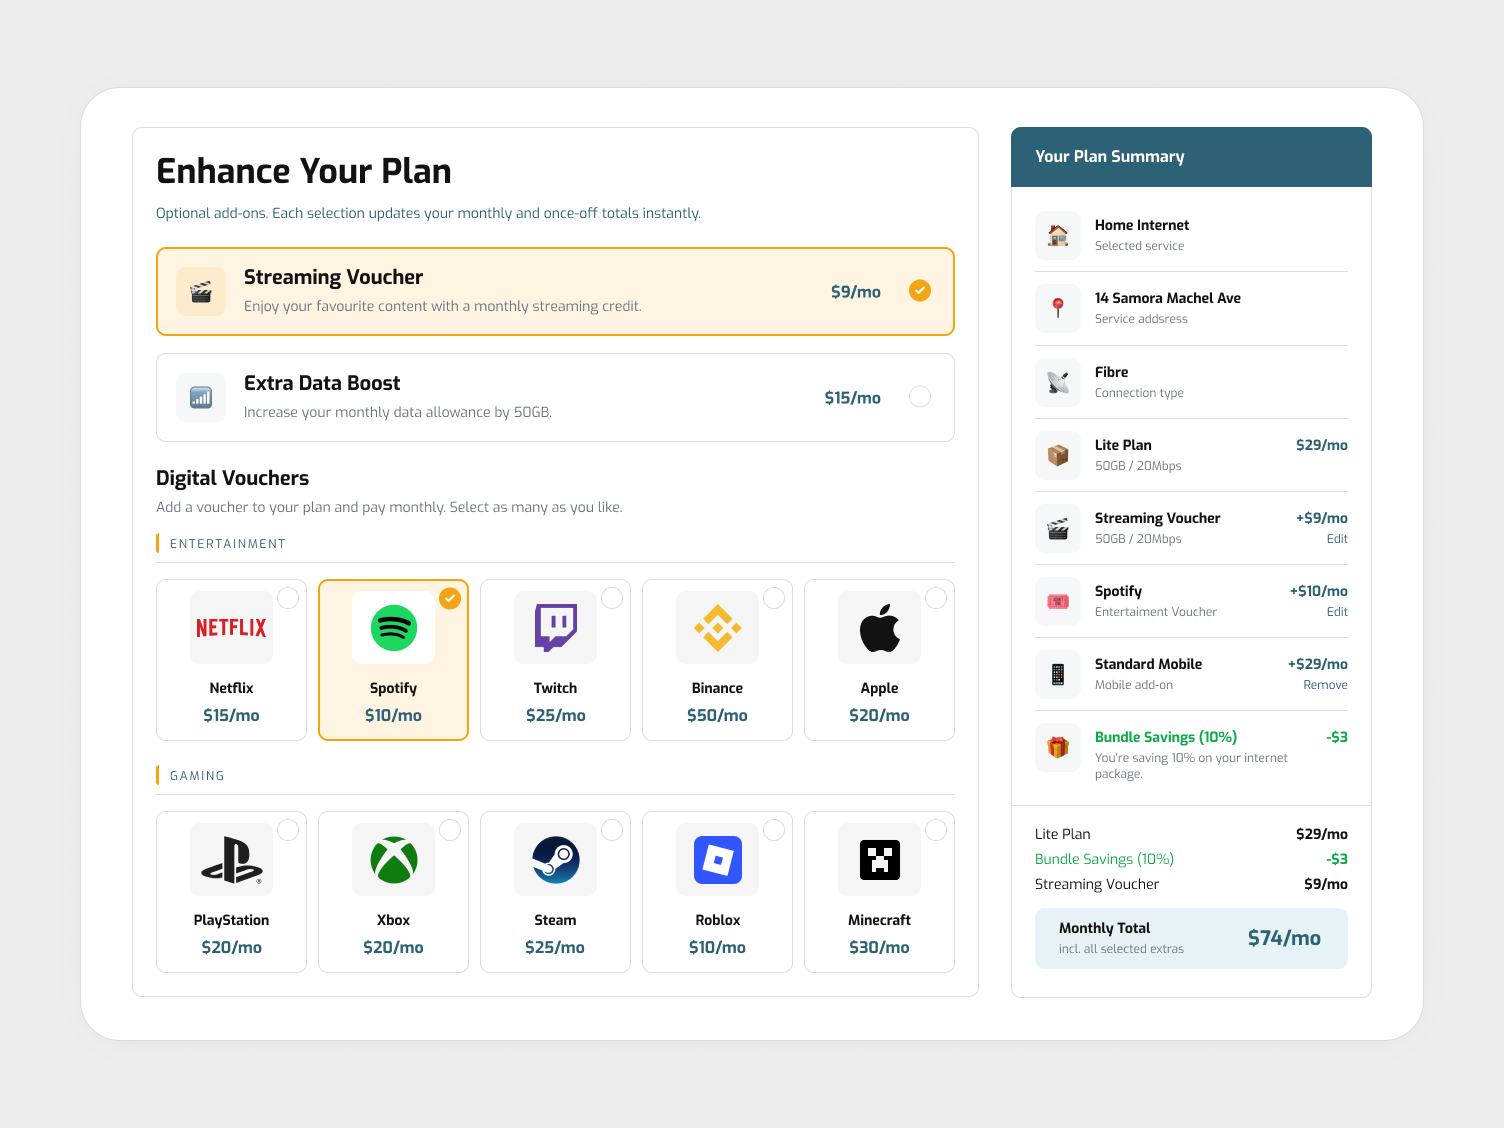Select the Netflix voucher icon
The width and height of the screenshot is (1504, 1128).
231,627
